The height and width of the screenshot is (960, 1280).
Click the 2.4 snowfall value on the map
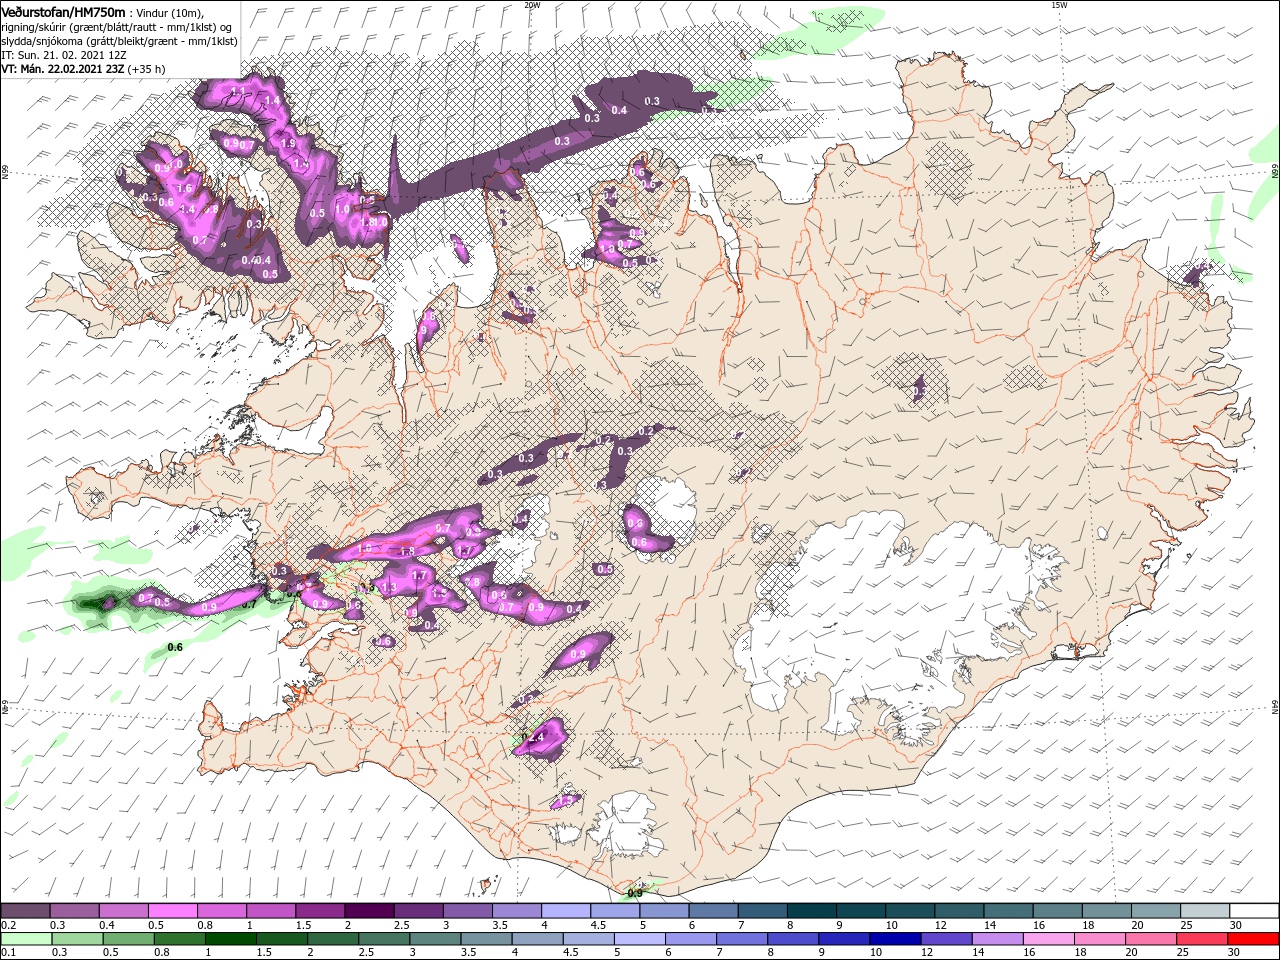pos(535,738)
